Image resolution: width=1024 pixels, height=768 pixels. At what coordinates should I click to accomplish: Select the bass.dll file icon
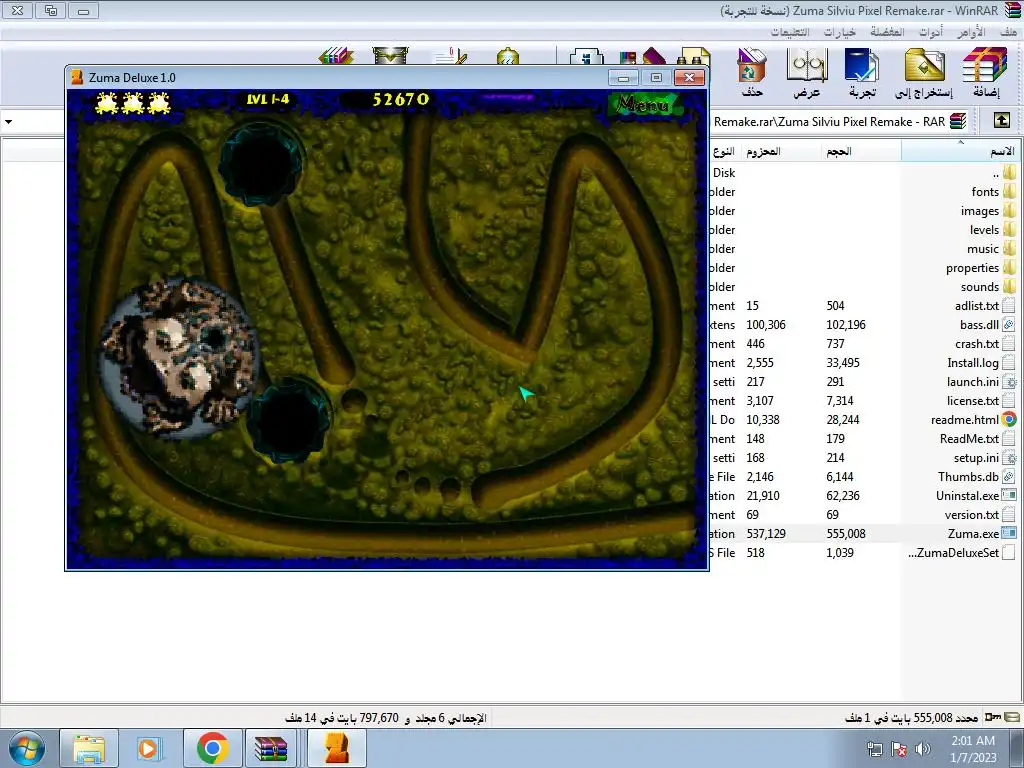click(x=1009, y=325)
